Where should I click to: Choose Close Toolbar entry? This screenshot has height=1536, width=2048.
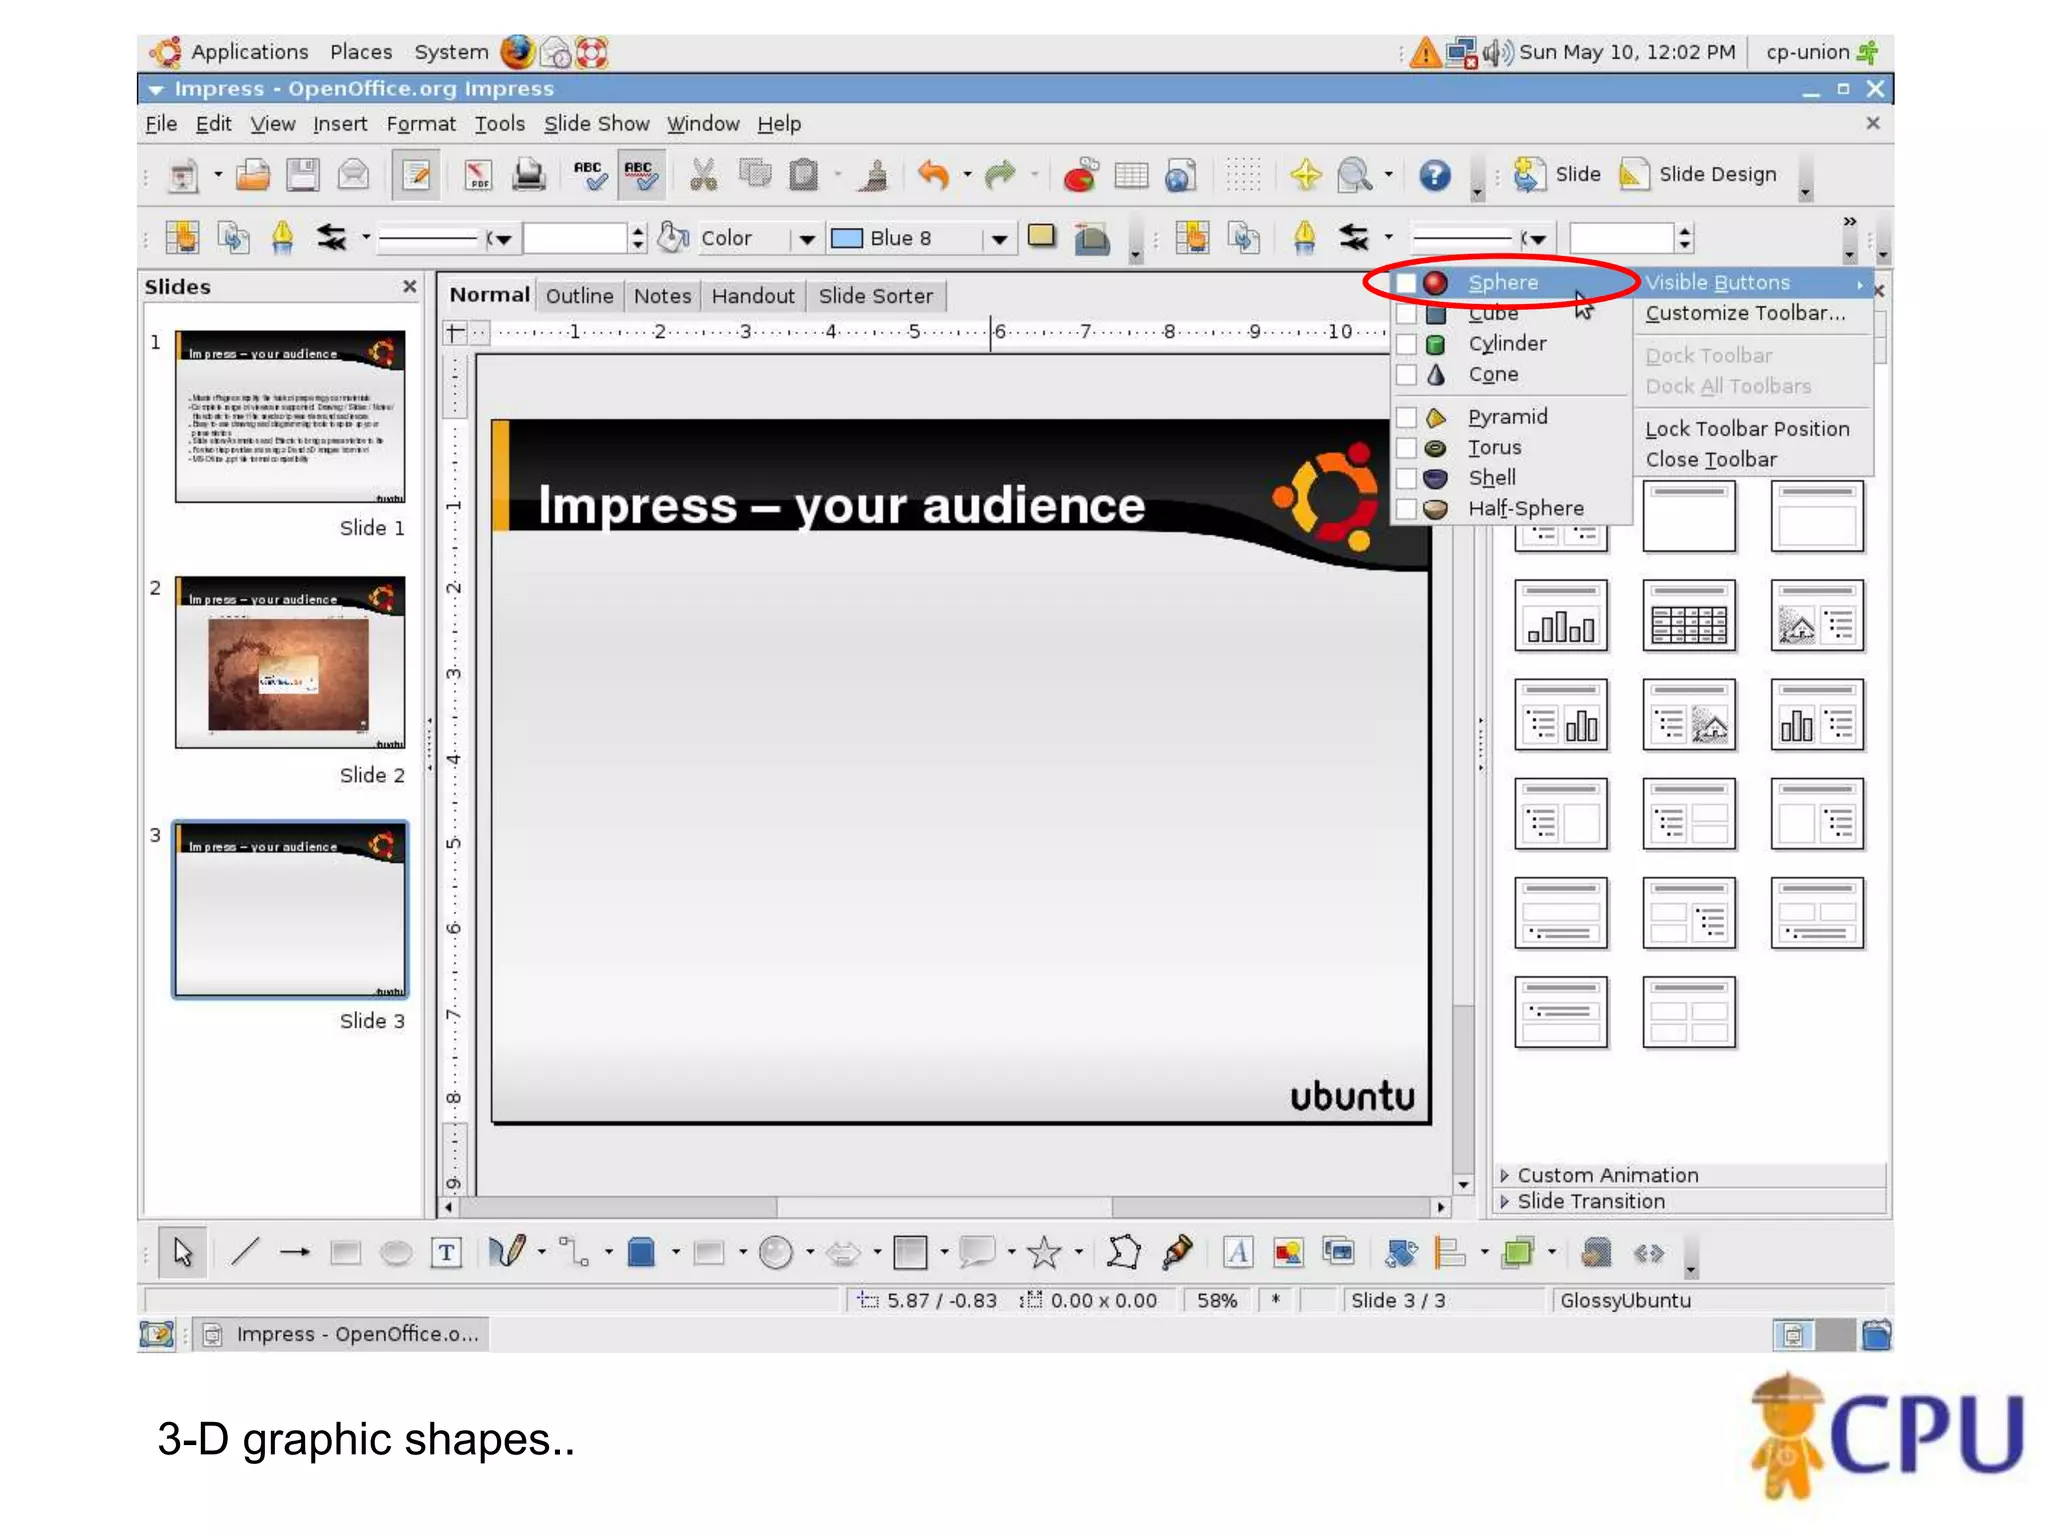pyautogui.click(x=1711, y=460)
